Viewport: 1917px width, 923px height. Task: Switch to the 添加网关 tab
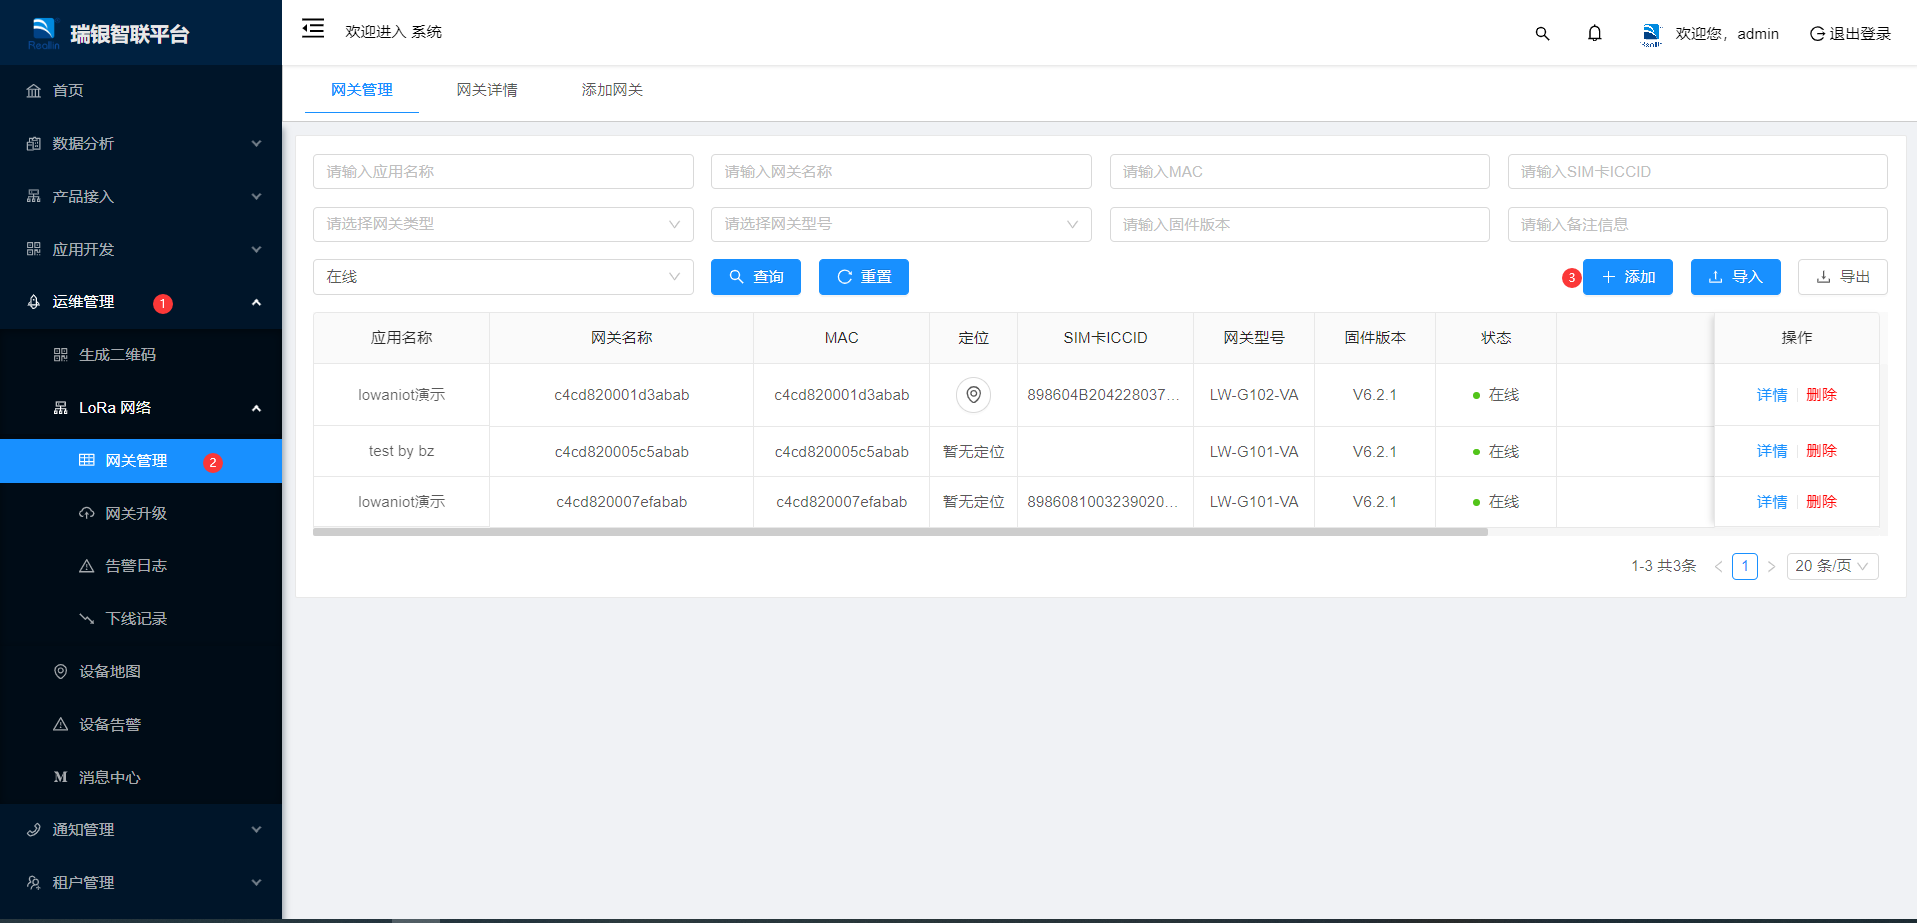click(612, 90)
